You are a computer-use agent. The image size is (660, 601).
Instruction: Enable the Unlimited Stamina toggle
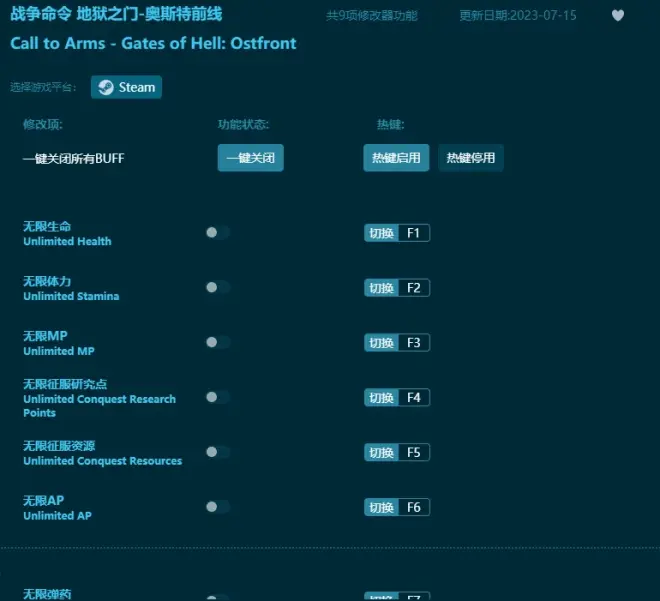217,288
